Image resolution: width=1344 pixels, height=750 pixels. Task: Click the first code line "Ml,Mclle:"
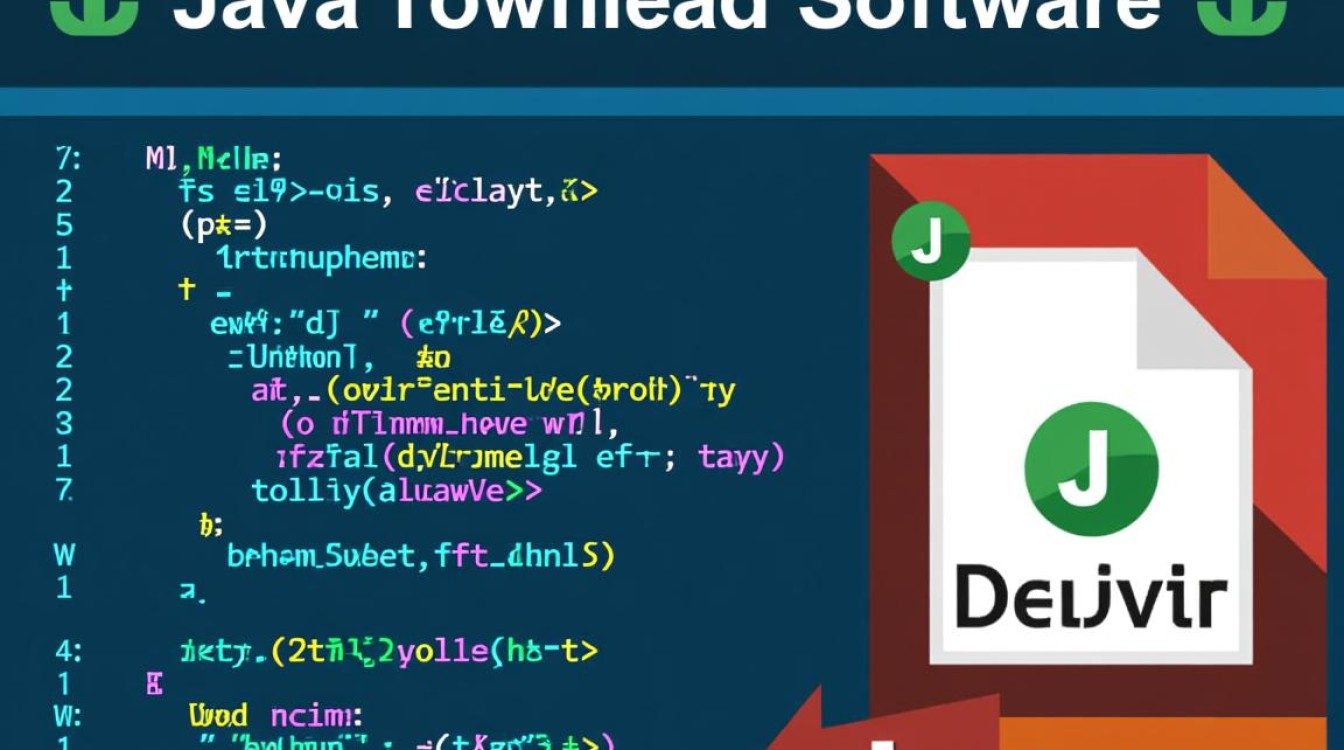click(213, 158)
